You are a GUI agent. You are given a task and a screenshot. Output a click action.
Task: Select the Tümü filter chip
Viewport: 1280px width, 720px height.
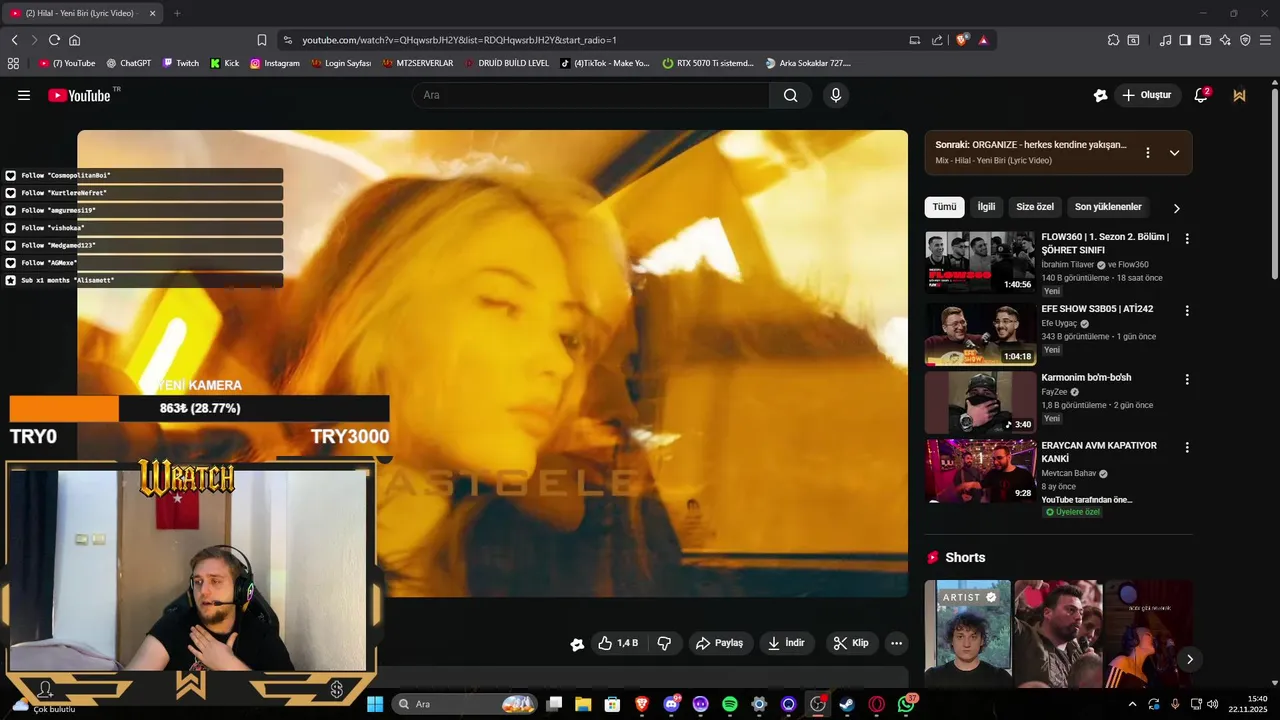[944, 207]
